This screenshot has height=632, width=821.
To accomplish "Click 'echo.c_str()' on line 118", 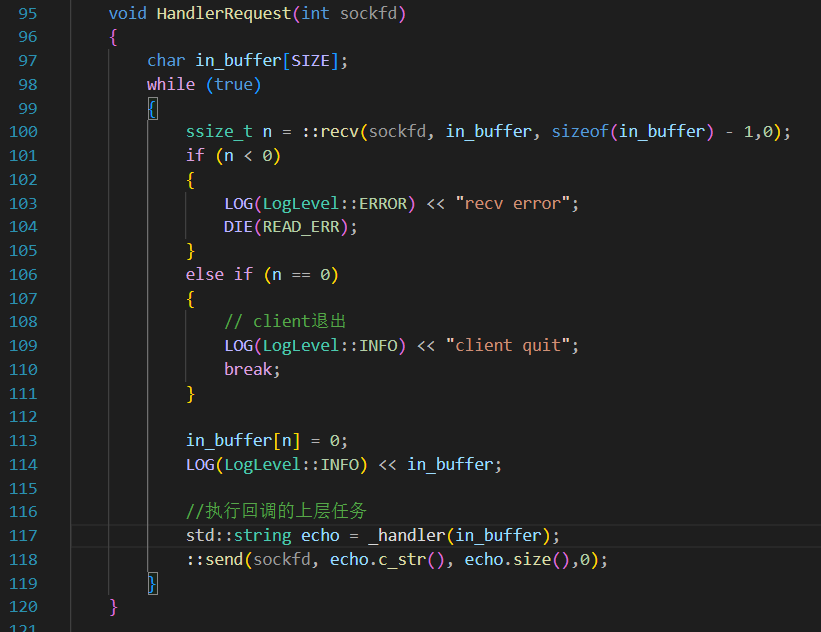I will [387, 560].
